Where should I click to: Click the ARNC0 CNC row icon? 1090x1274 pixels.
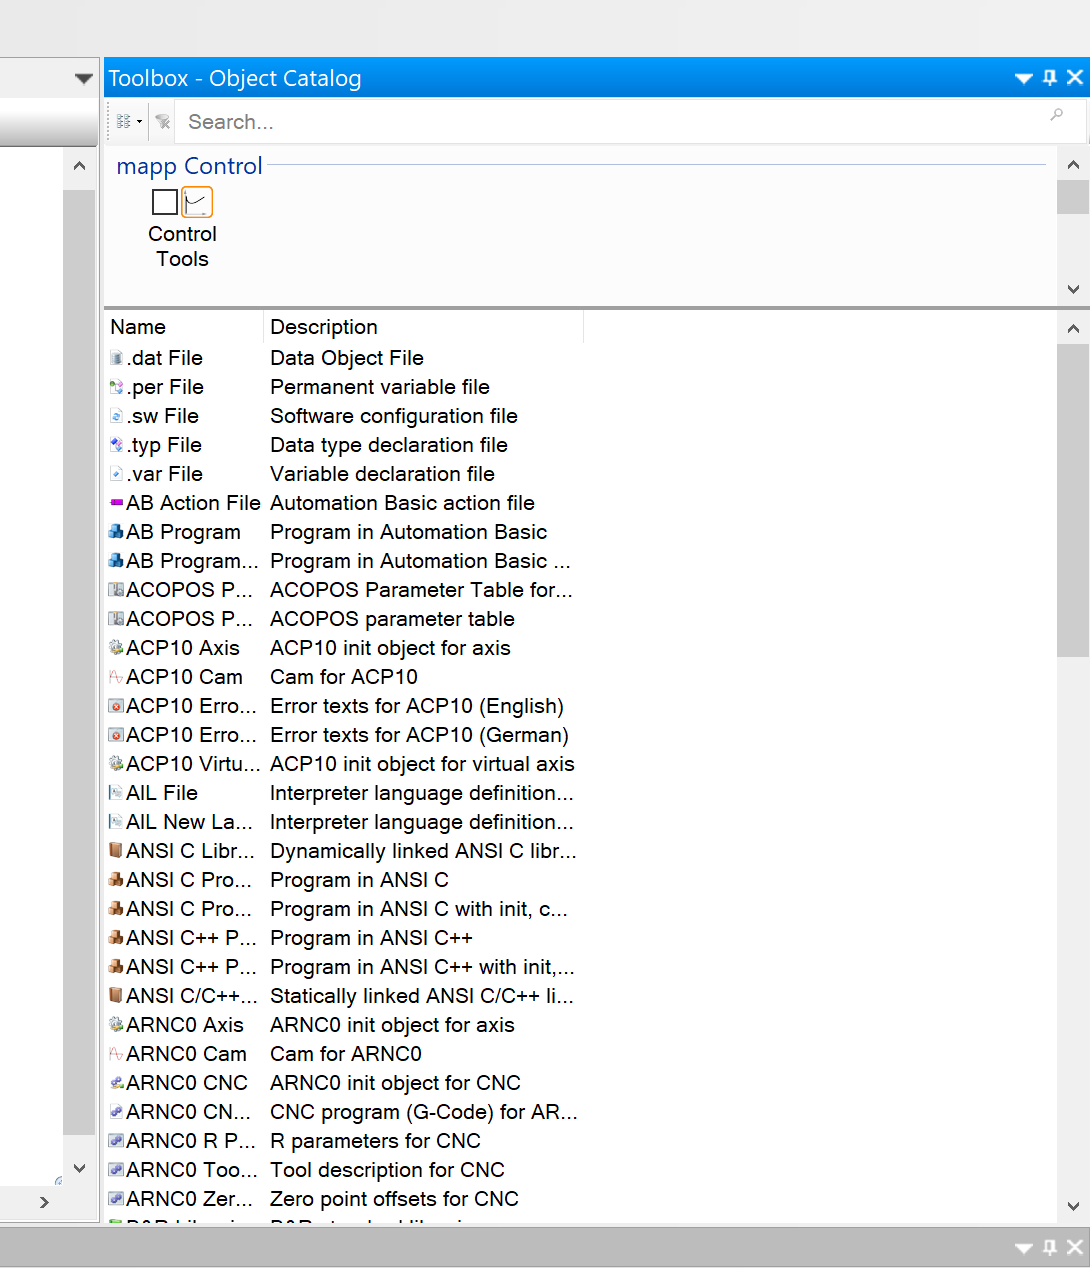[x=117, y=1083]
